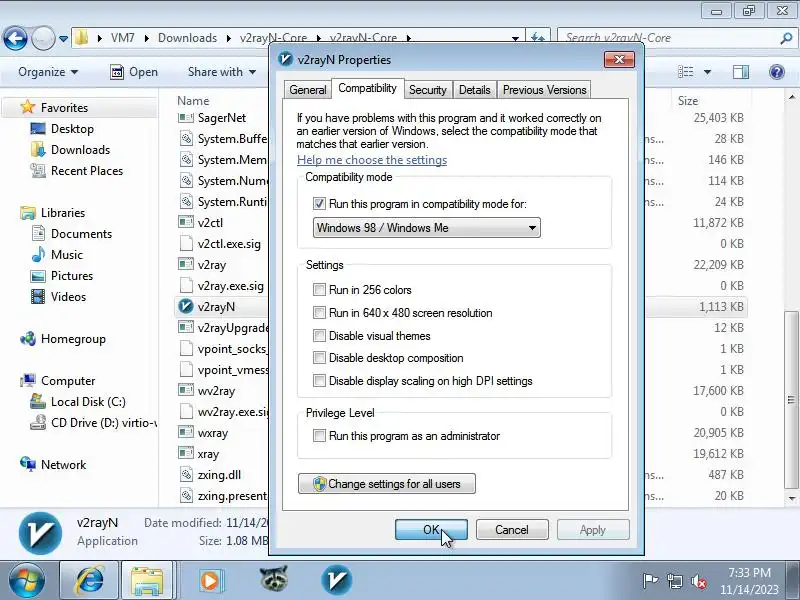The width and height of the screenshot is (800, 600).
Task: Click the search magnifier icon in Explorer
Action: 786,38
